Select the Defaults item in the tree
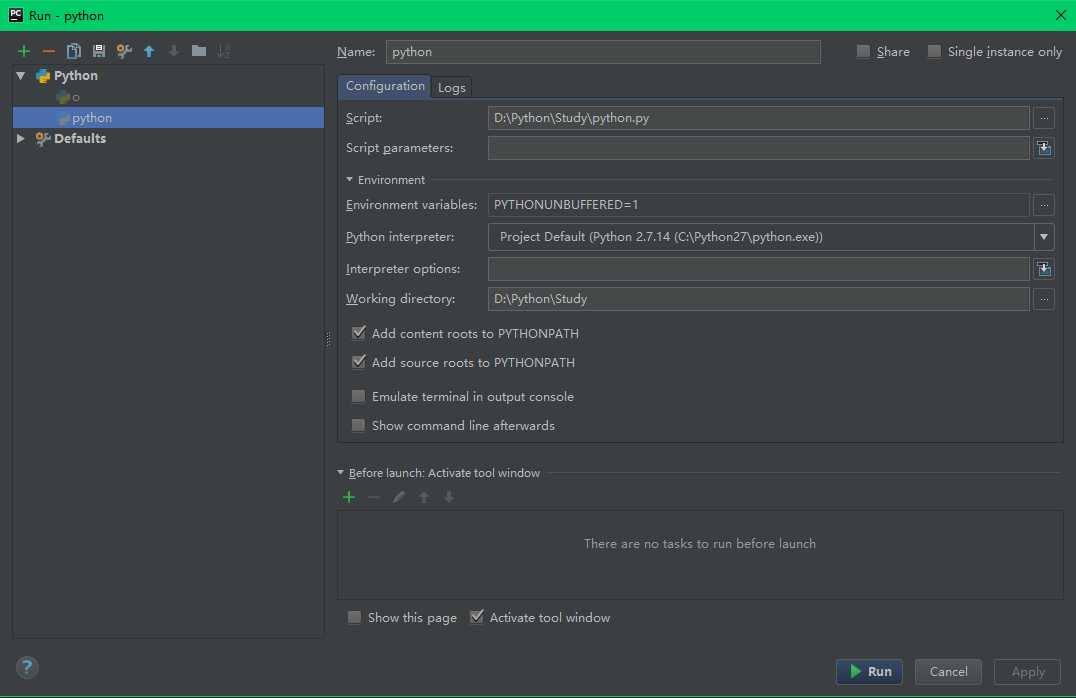This screenshot has height=698, width=1076. click(80, 139)
